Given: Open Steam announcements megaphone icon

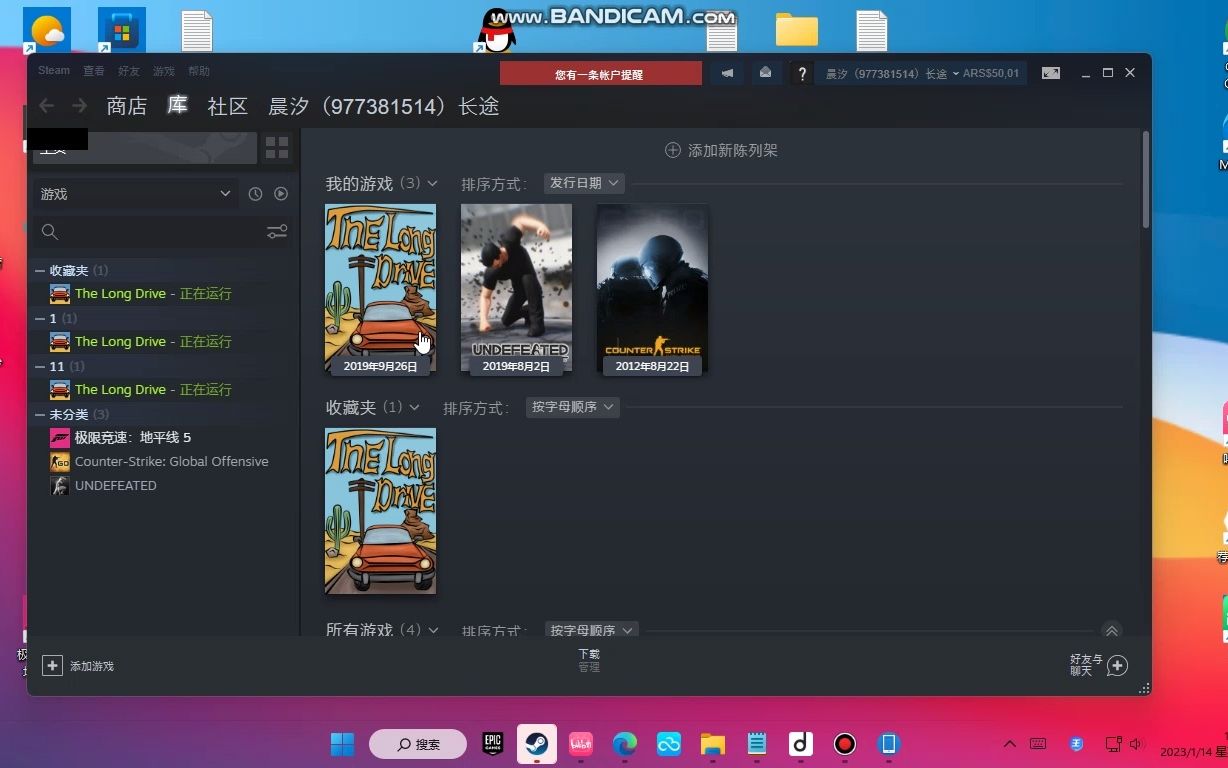Looking at the screenshot, I should click(x=727, y=72).
